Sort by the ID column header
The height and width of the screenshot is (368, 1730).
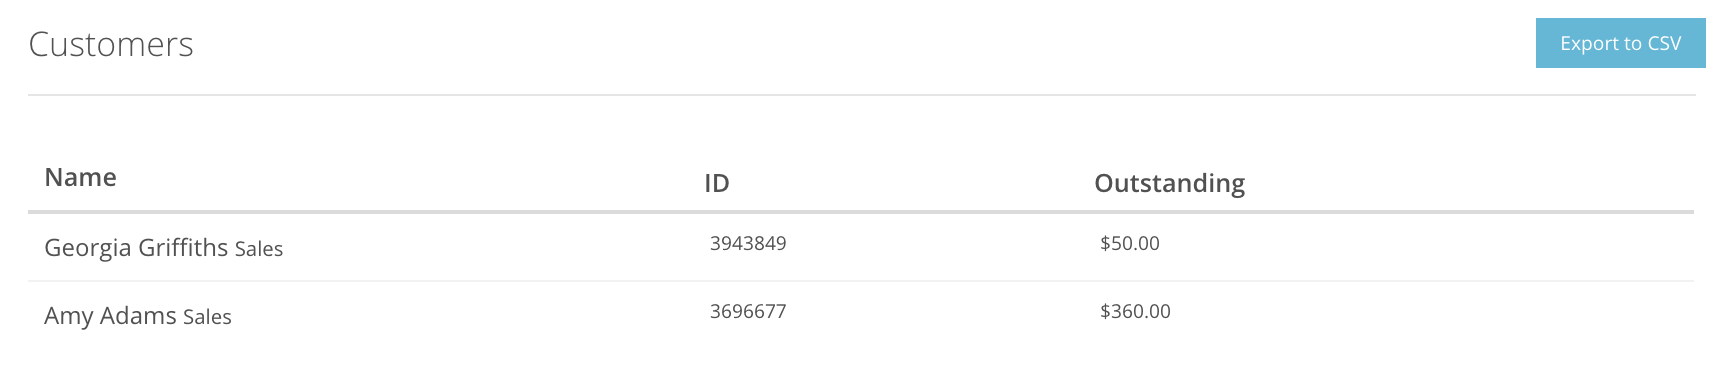(717, 183)
